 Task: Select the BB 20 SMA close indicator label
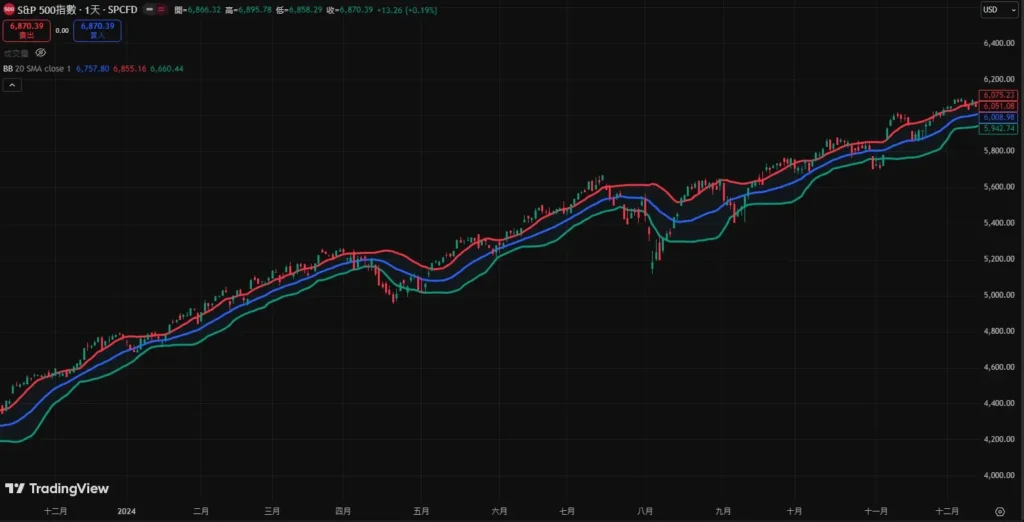pyautogui.click(x=36, y=68)
